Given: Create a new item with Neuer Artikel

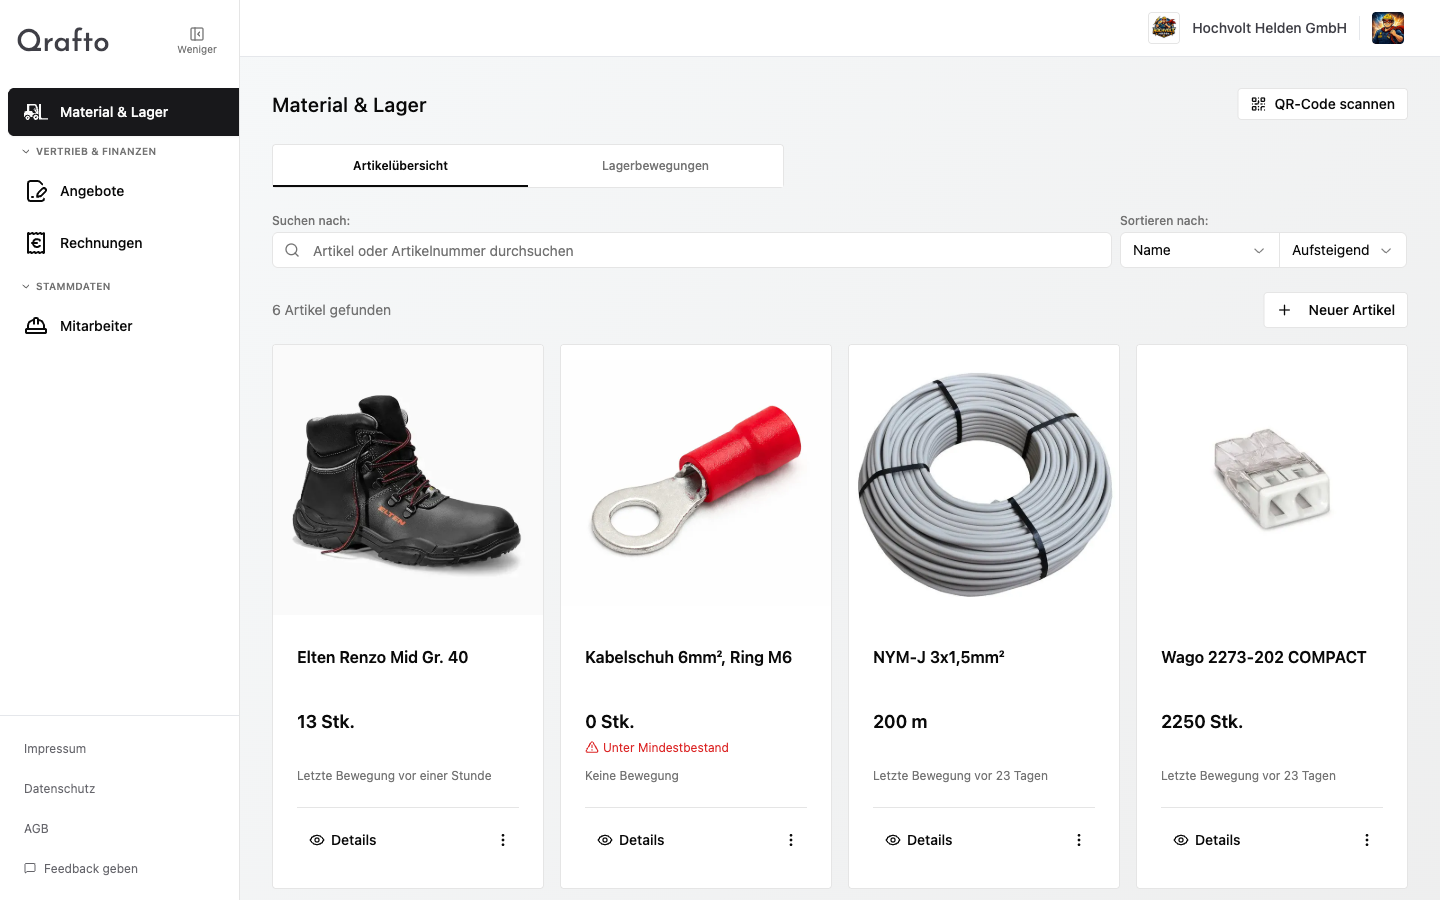Looking at the screenshot, I should coord(1335,310).
